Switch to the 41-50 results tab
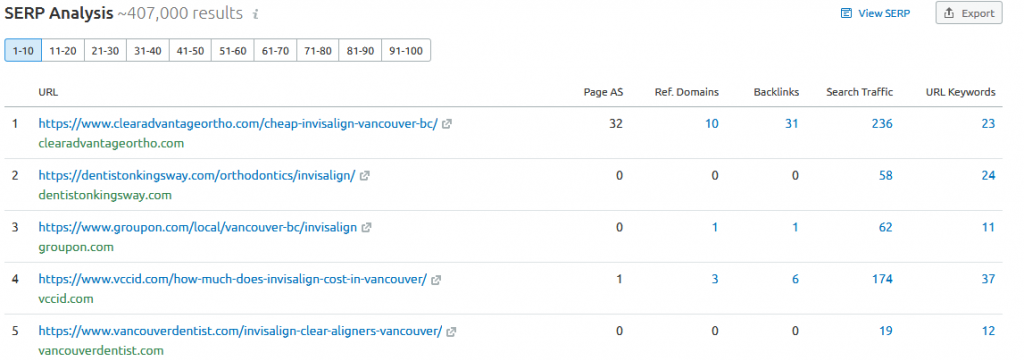 (x=190, y=51)
